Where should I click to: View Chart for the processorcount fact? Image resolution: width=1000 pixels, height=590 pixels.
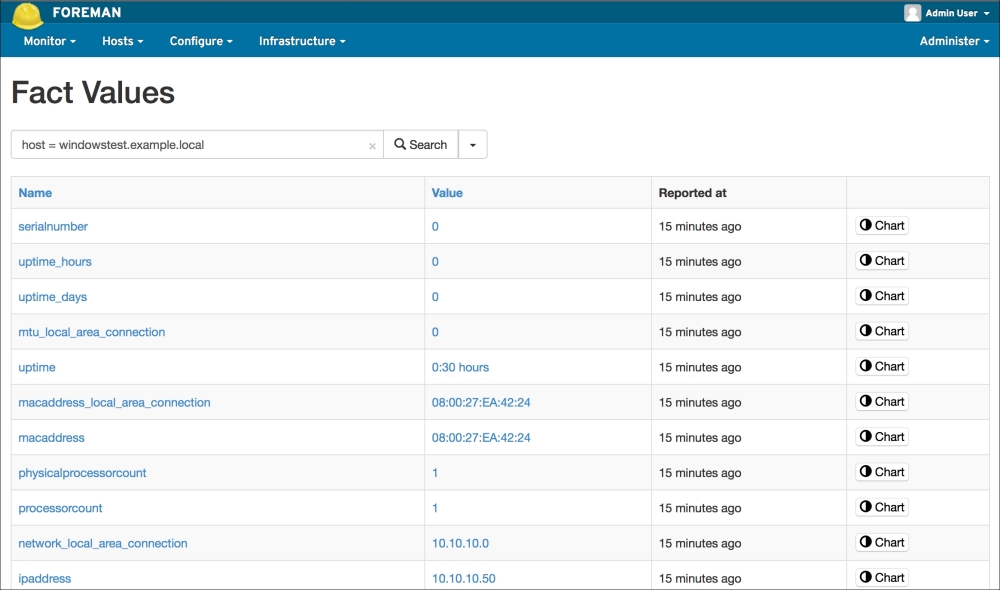(882, 507)
